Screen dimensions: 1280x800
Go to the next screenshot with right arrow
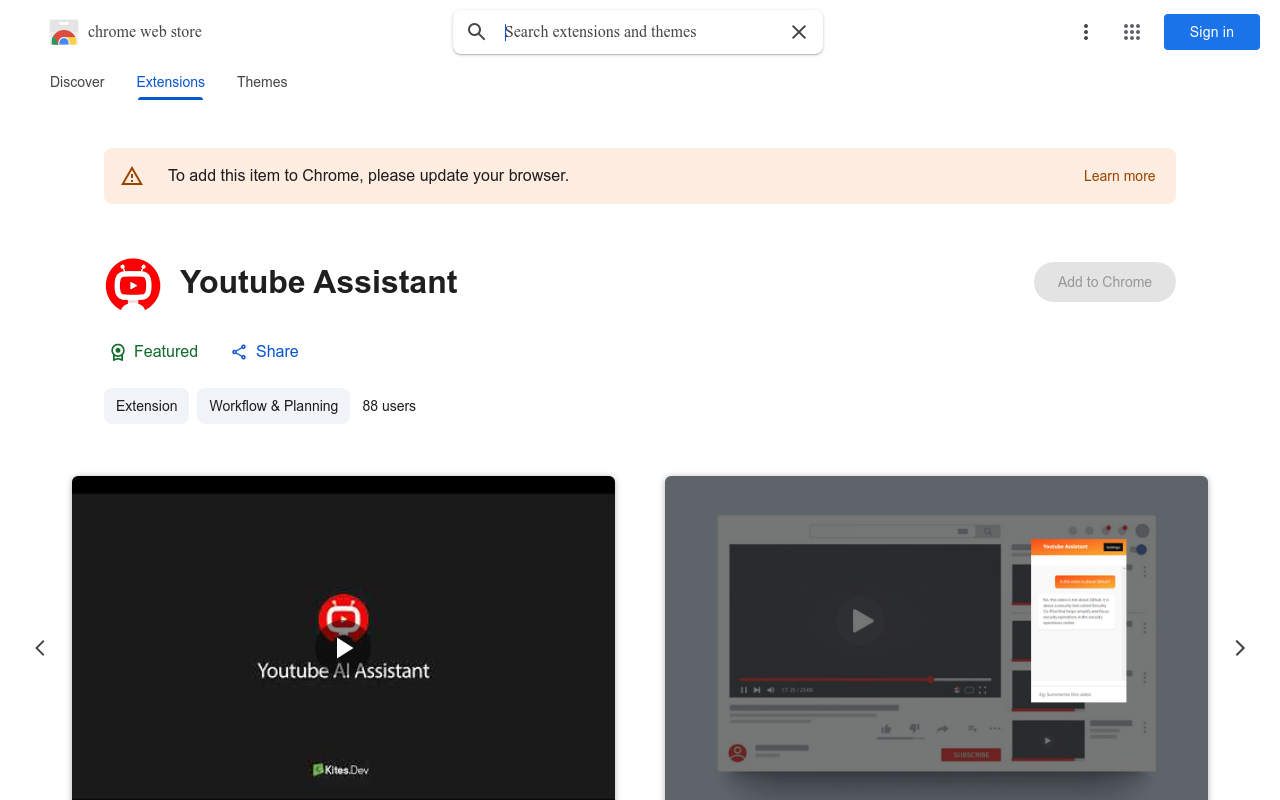1240,648
